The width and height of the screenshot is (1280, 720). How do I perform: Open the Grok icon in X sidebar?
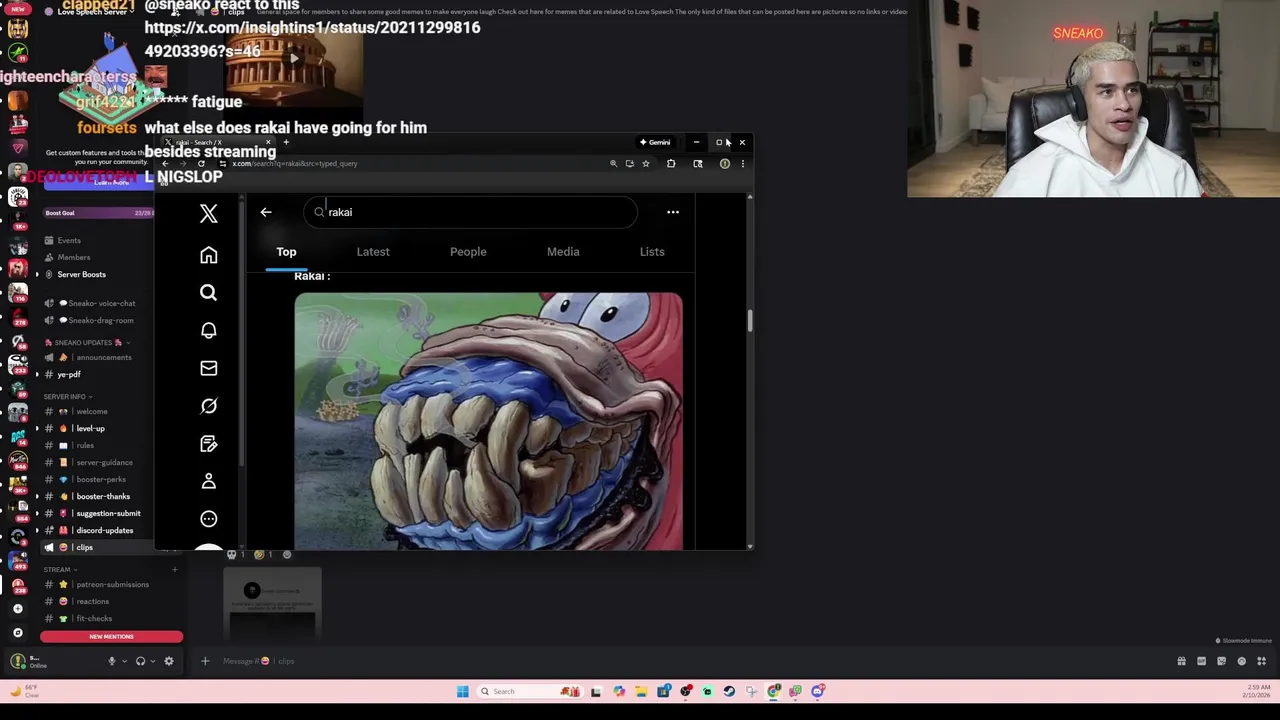[x=208, y=406]
